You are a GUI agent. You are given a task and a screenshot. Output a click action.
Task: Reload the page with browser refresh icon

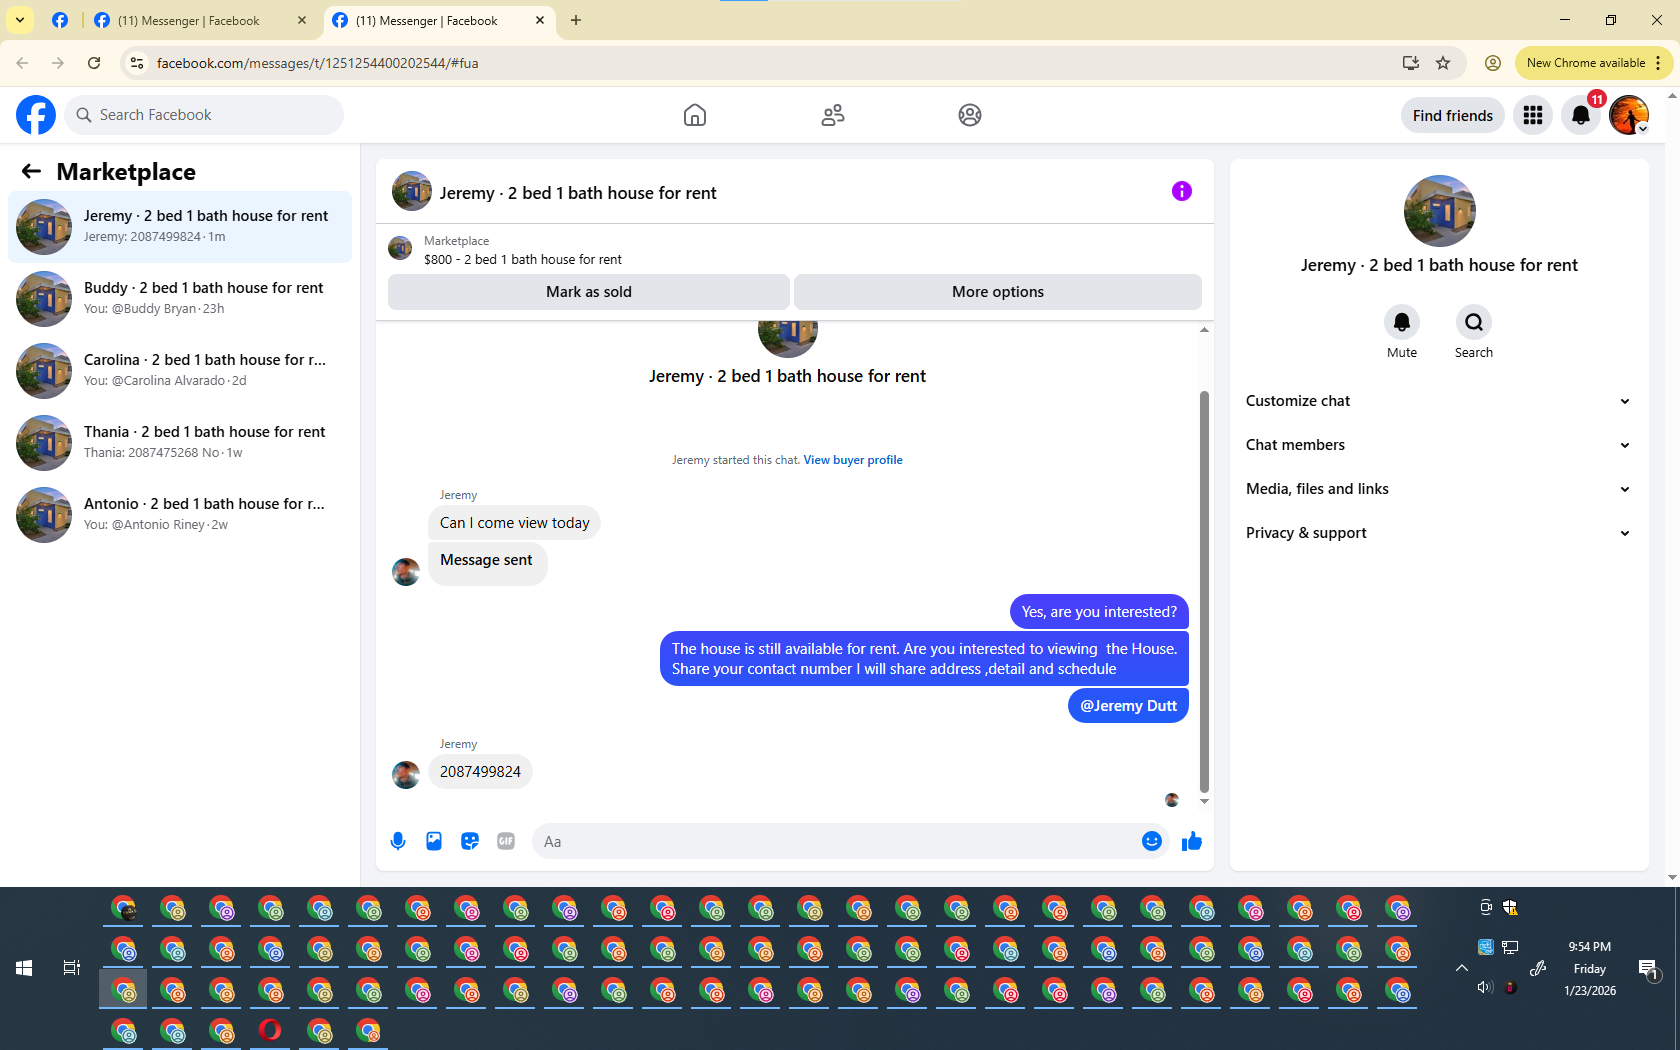[94, 63]
